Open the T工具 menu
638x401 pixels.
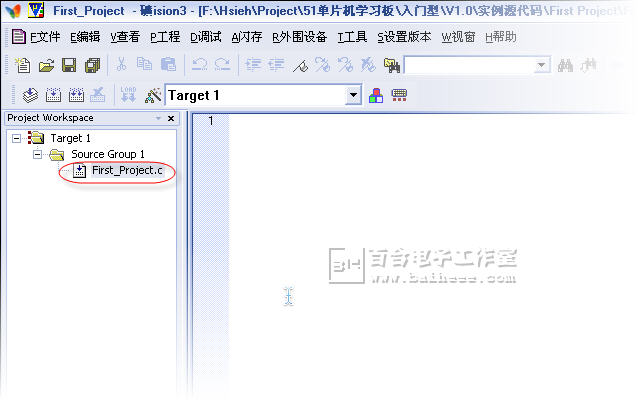coord(352,37)
